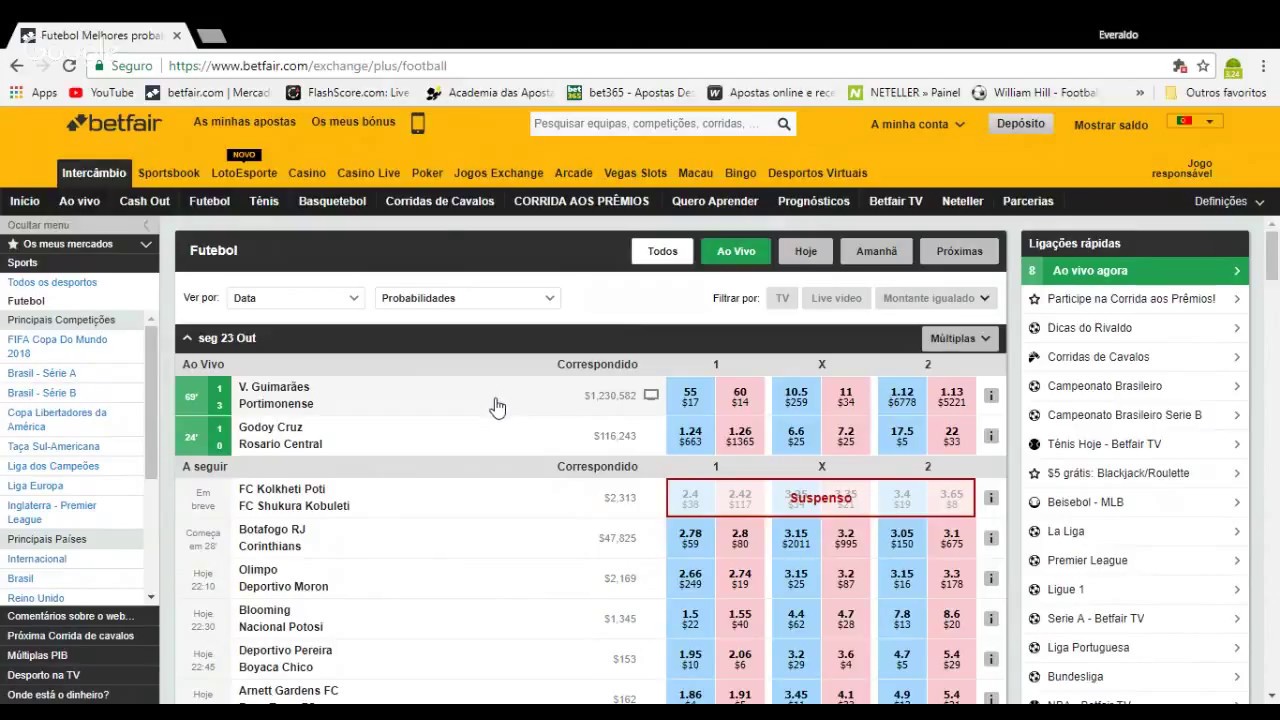Switch to Casino tab
The width and height of the screenshot is (1280, 720).
[x=307, y=173]
